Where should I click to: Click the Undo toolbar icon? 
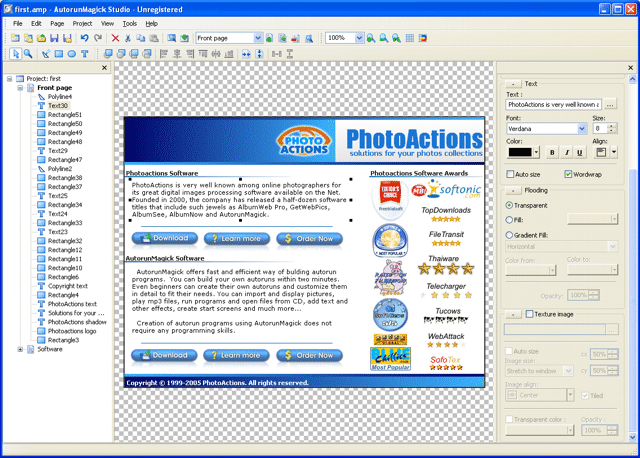tap(84, 38)
